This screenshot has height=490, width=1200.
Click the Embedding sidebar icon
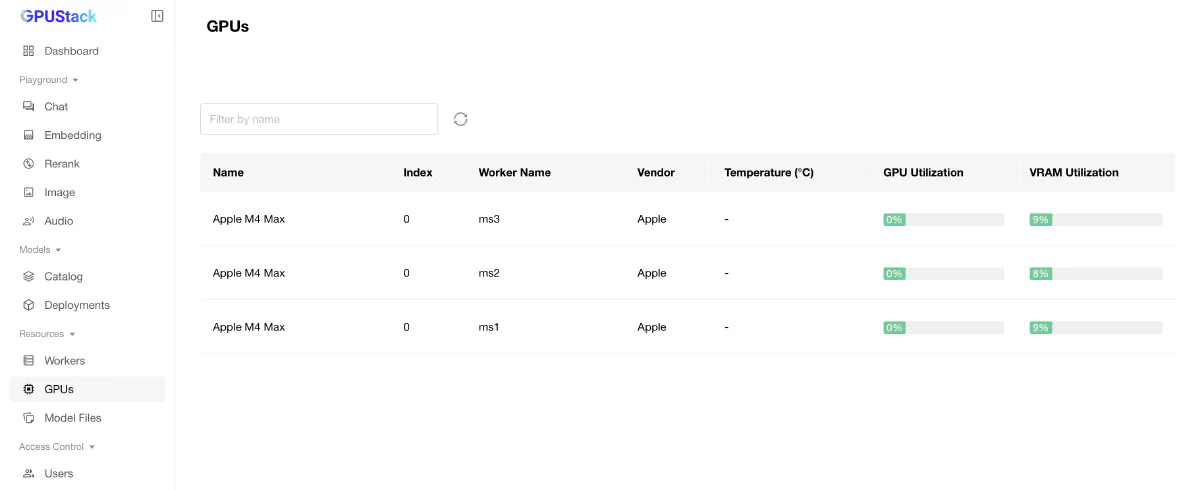pos(29,135)
